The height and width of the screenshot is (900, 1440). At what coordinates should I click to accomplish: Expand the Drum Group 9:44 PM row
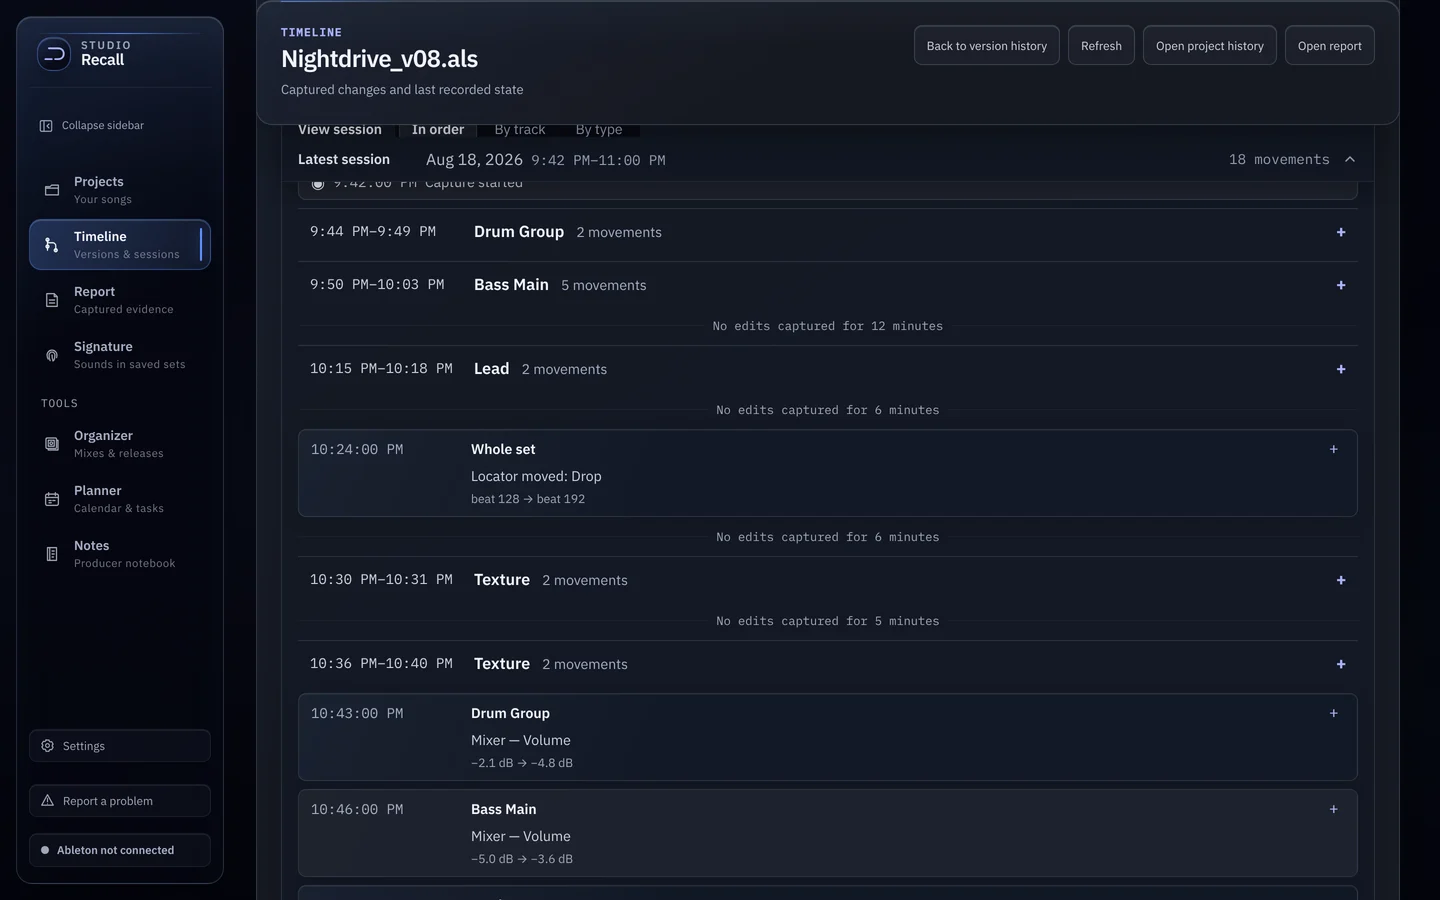[1341, 232]
